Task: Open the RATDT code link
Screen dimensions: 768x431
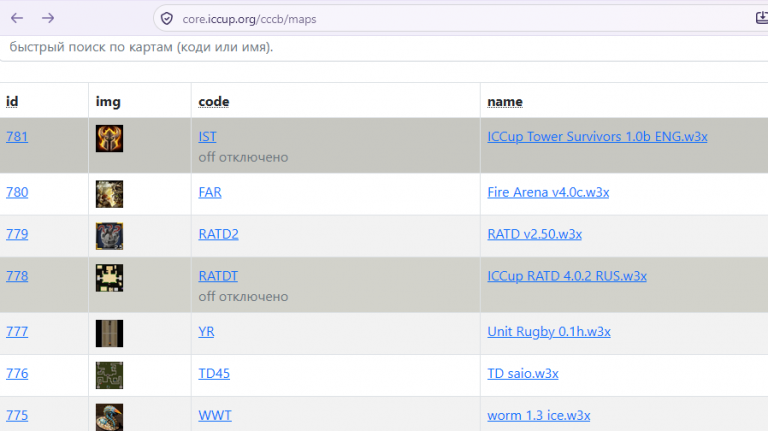Action: click(x=218, y=276)
